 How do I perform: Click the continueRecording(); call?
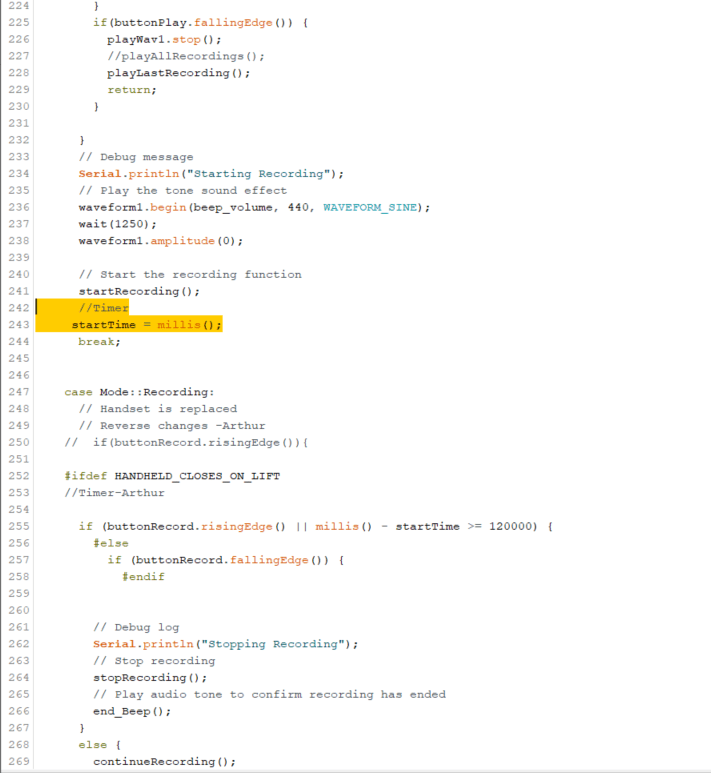(164, 762)
